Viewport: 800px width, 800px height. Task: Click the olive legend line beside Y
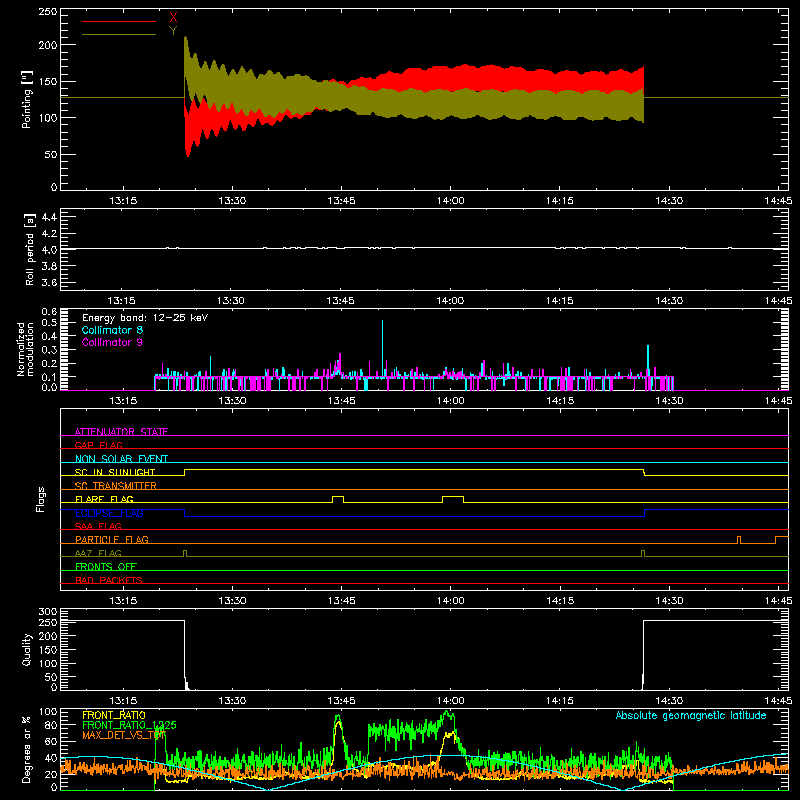point(119,35)
